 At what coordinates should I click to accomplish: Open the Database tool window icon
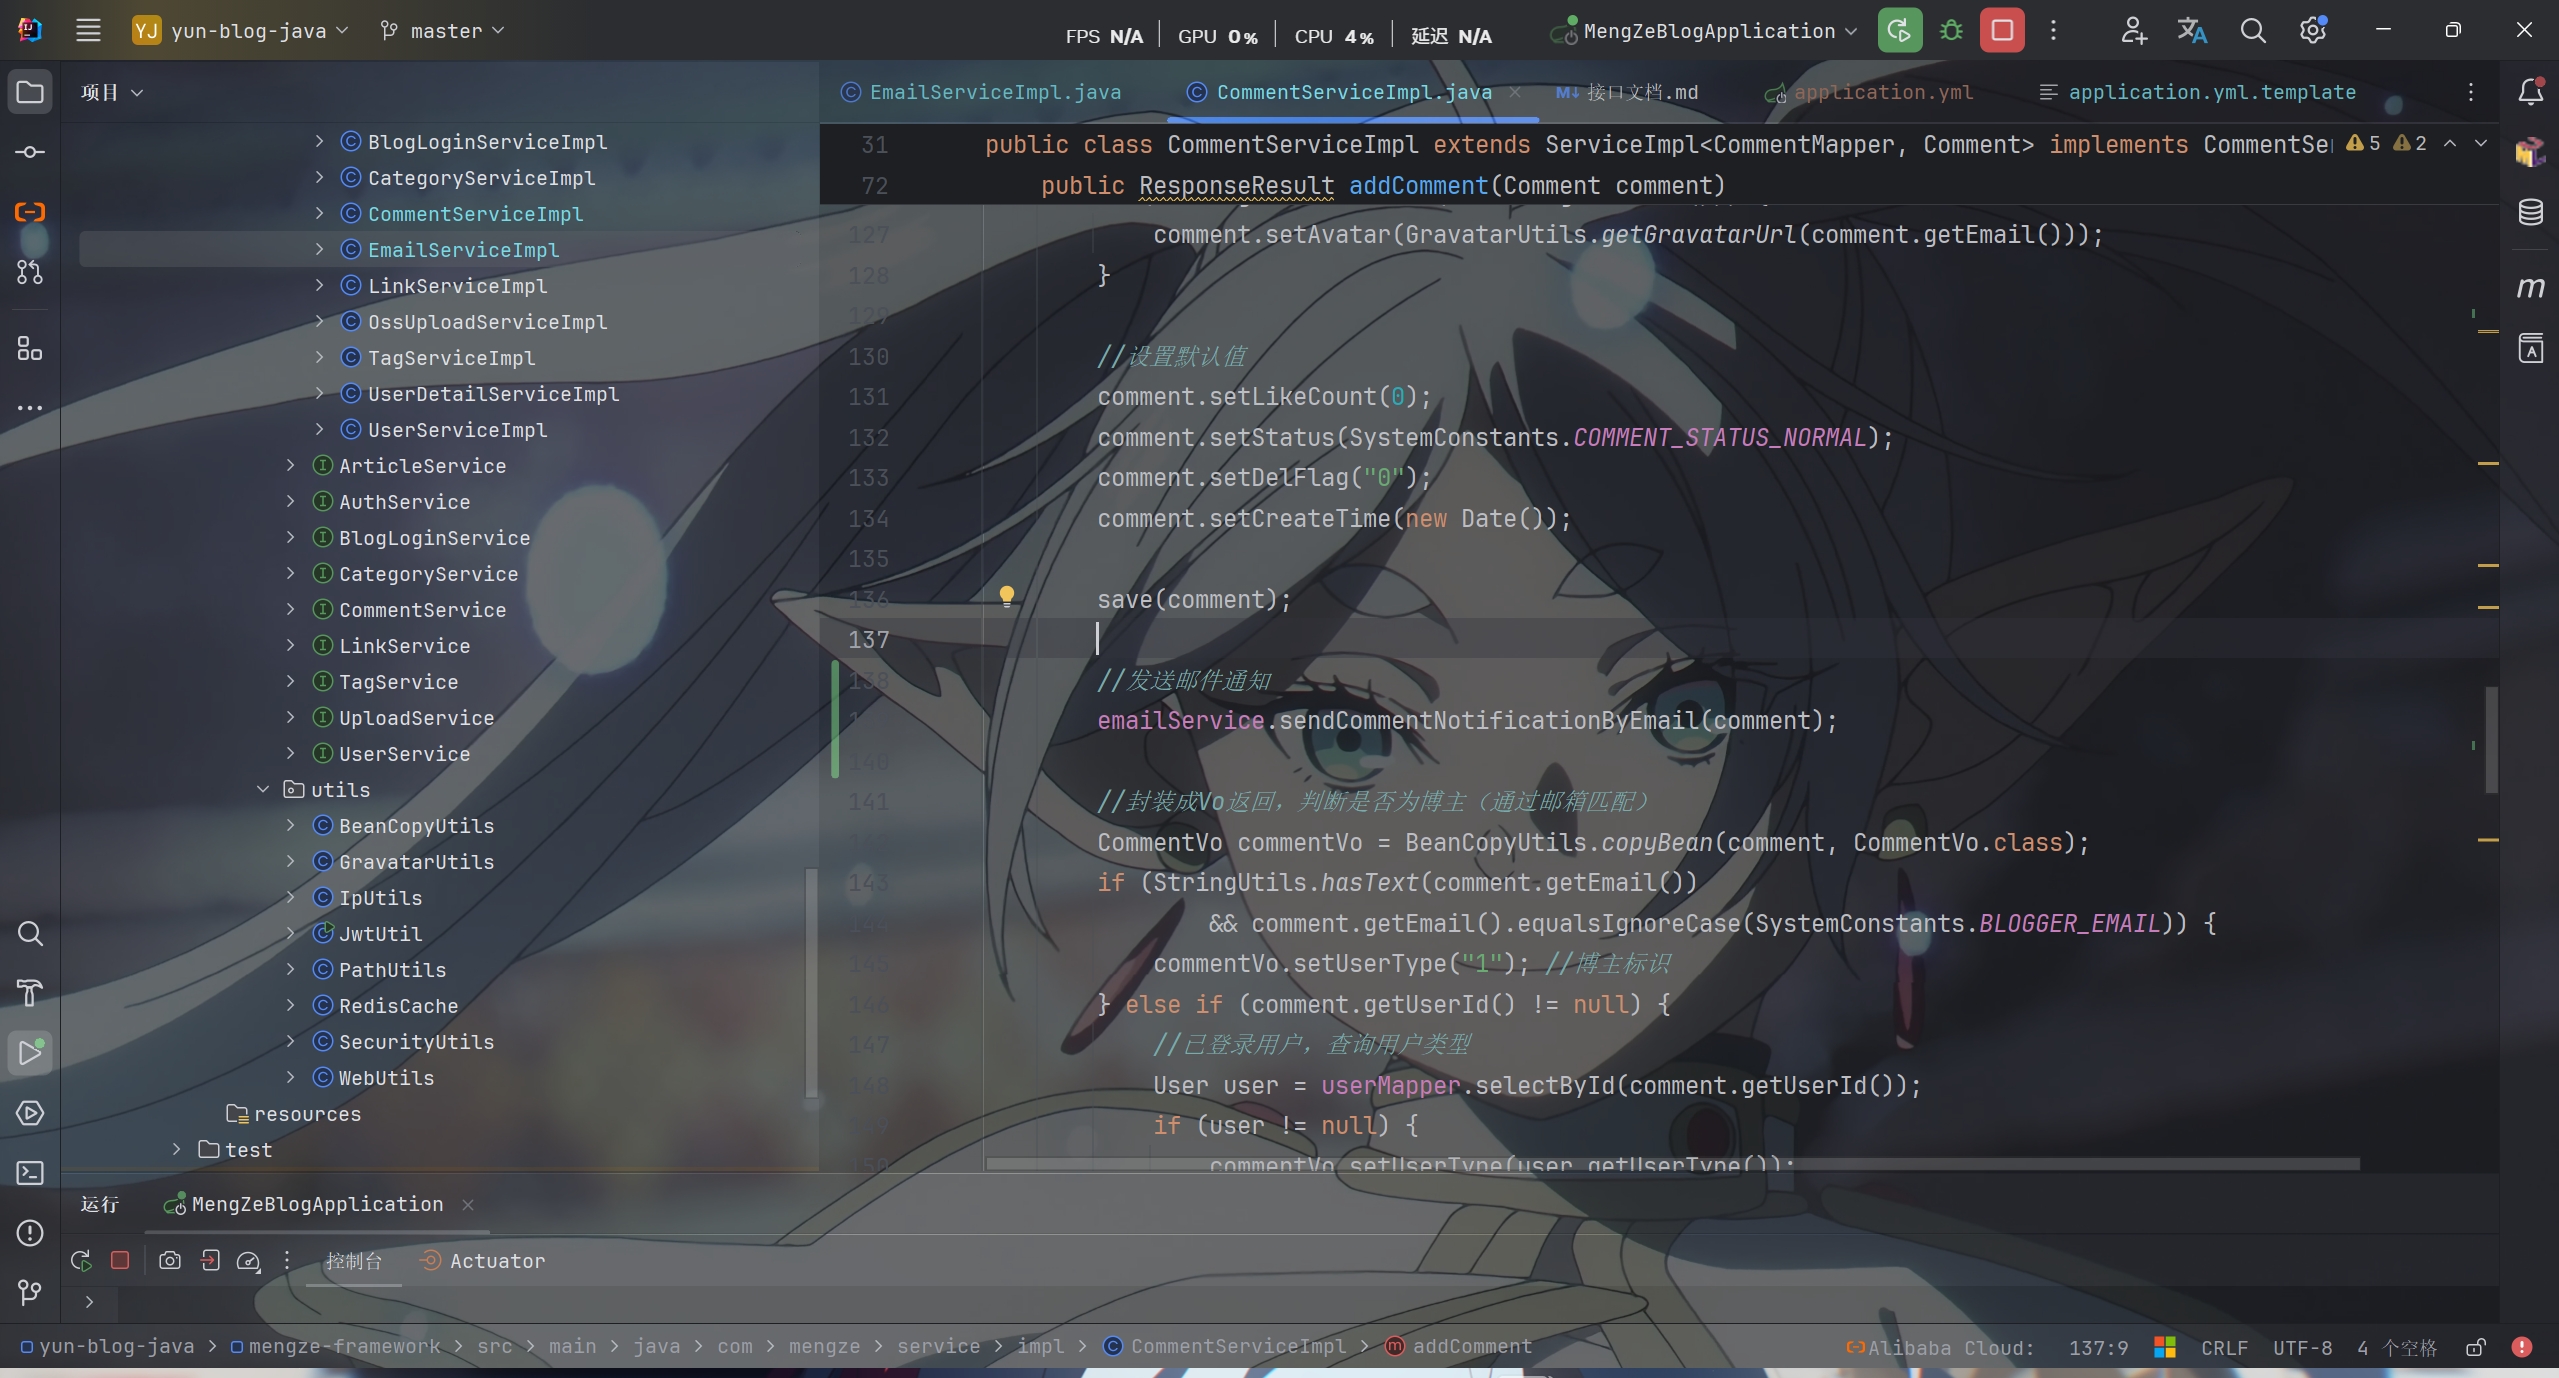(2530, 212)
